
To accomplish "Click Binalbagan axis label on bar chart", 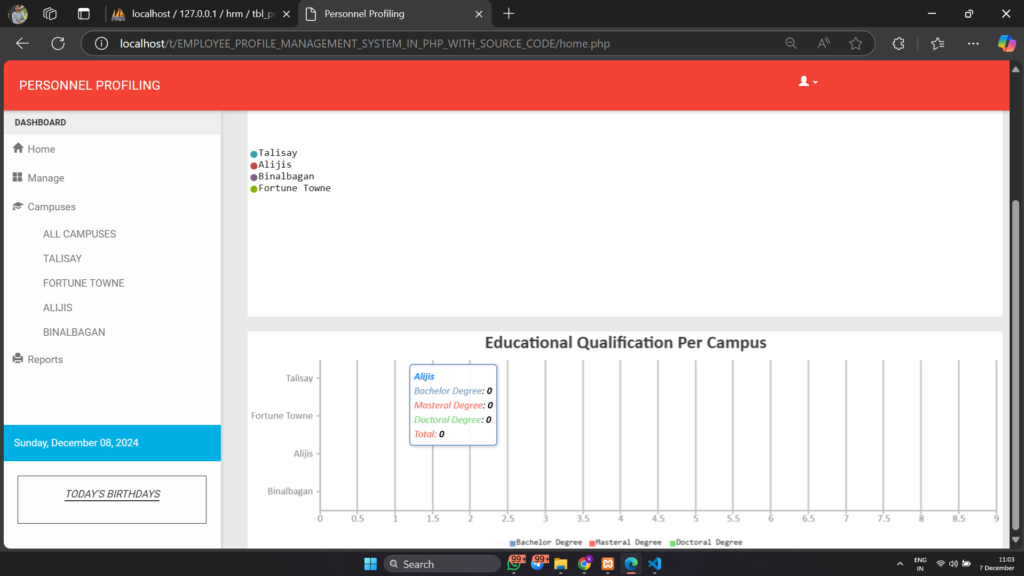I will pyautogui.click(x=290, y=491).
